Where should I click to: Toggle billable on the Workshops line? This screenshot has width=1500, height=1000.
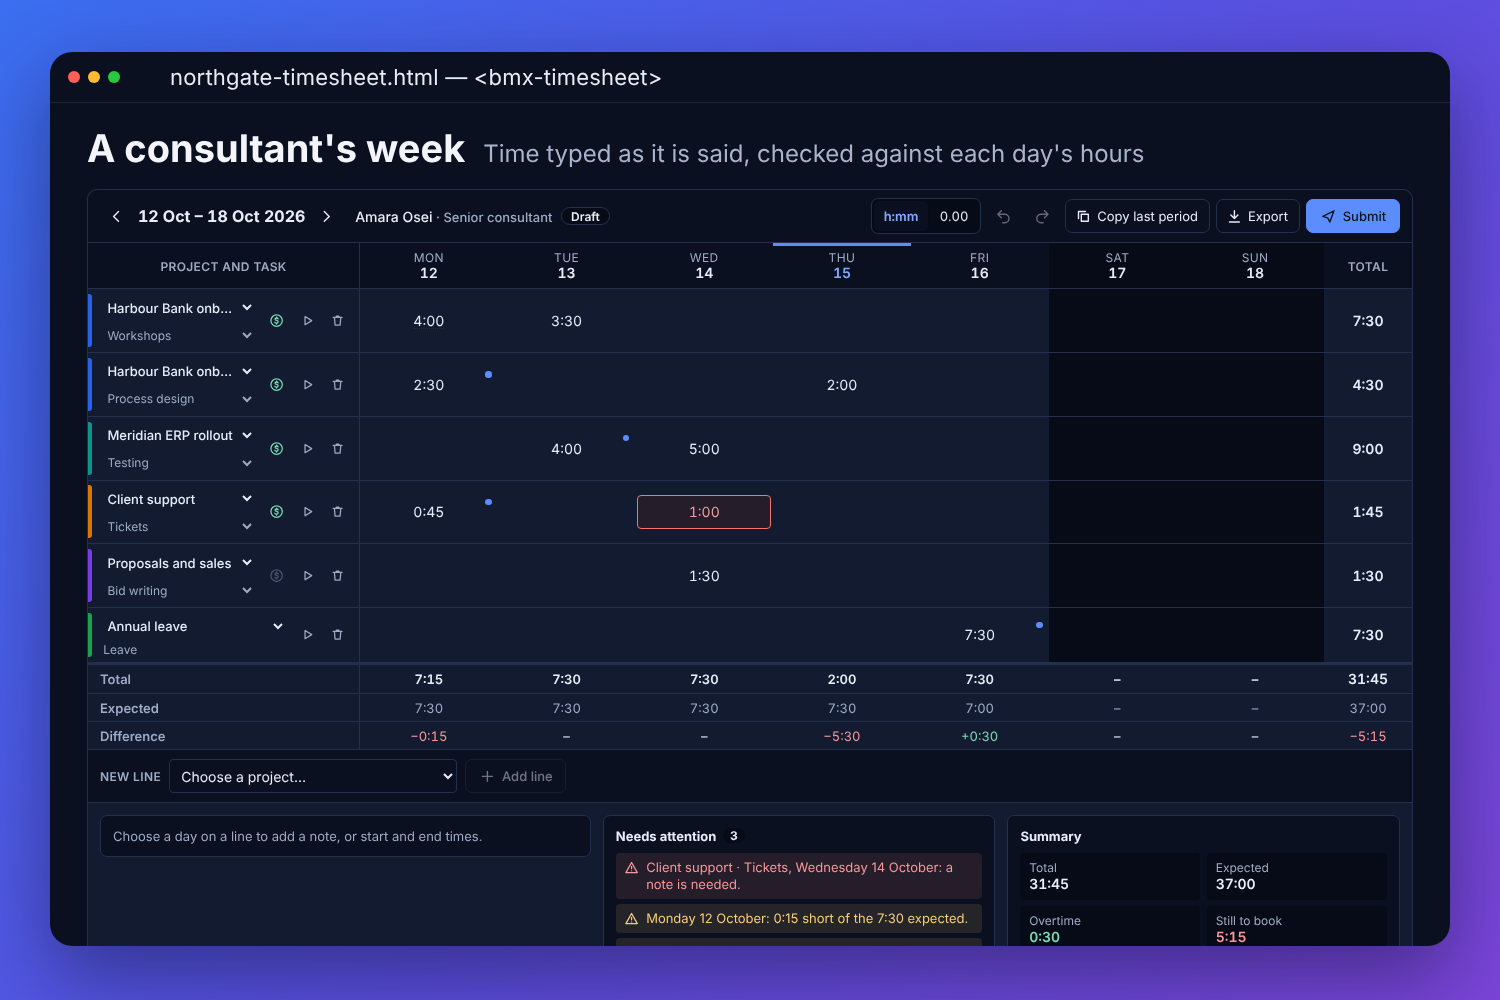[277, 321]
